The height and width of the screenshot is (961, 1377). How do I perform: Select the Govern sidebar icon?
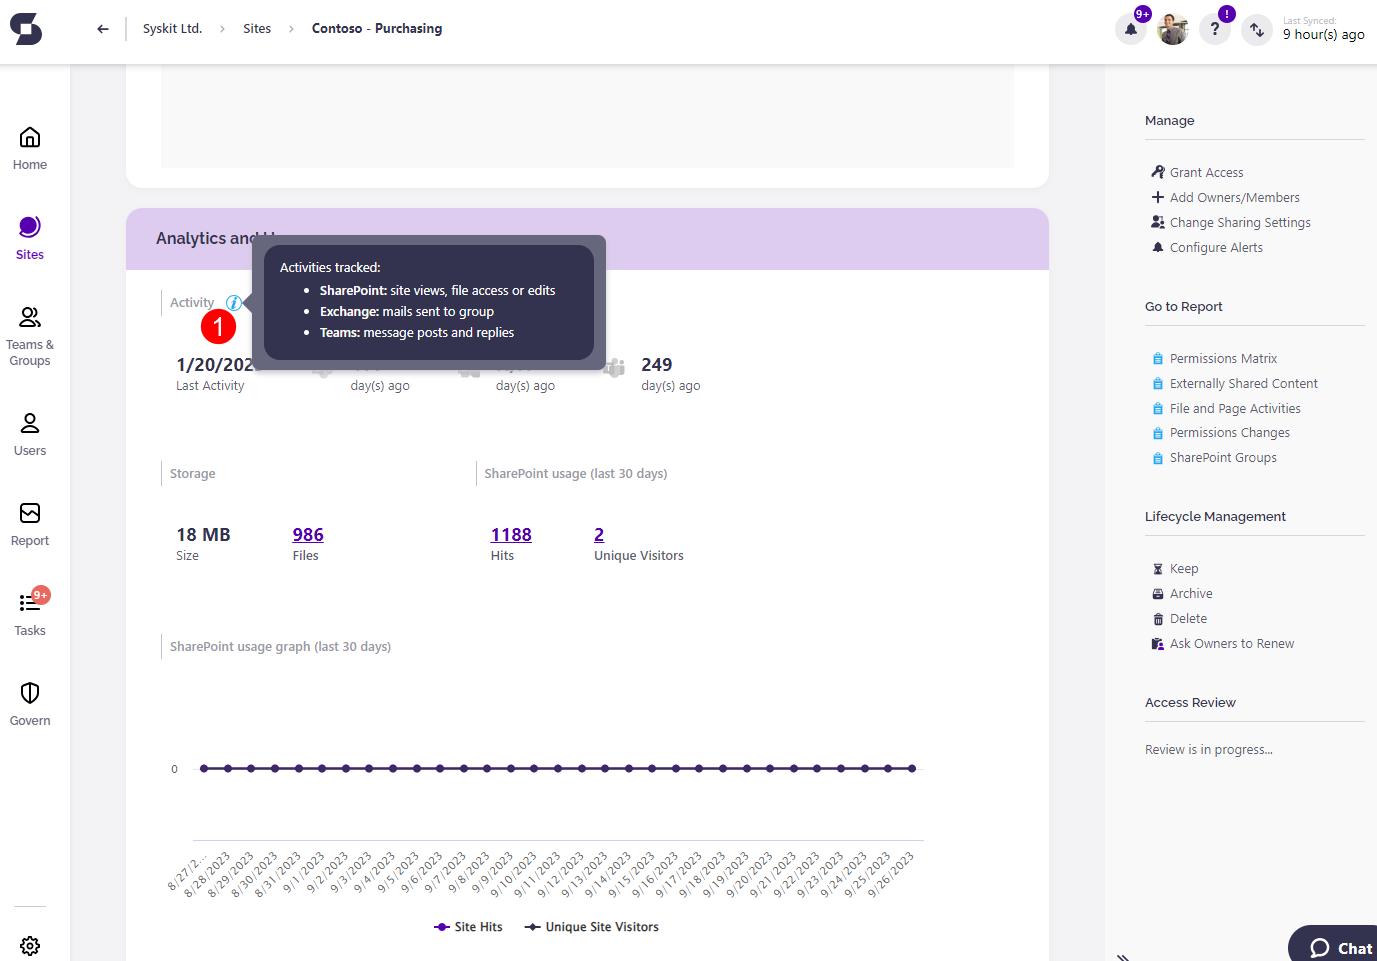pyautogui.click(x=29, y=702)
